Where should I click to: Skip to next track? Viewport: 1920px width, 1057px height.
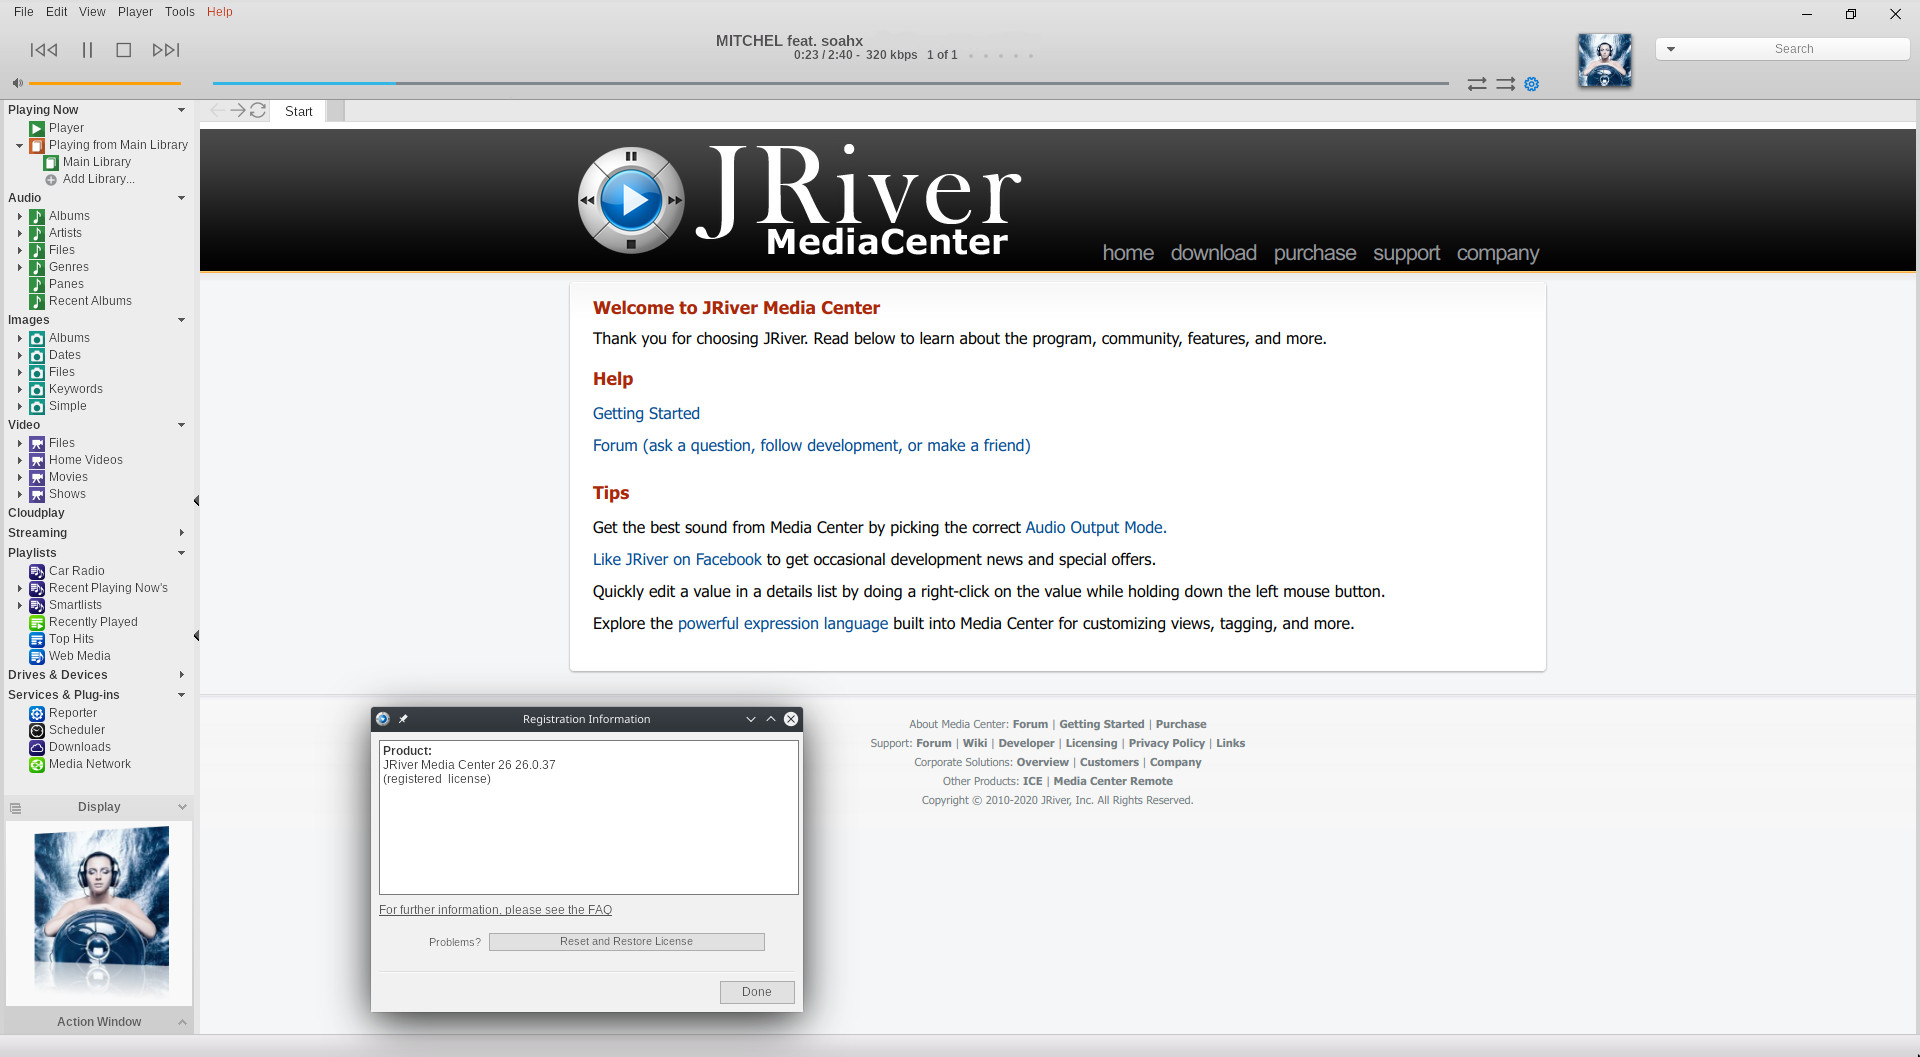[166, 50]
